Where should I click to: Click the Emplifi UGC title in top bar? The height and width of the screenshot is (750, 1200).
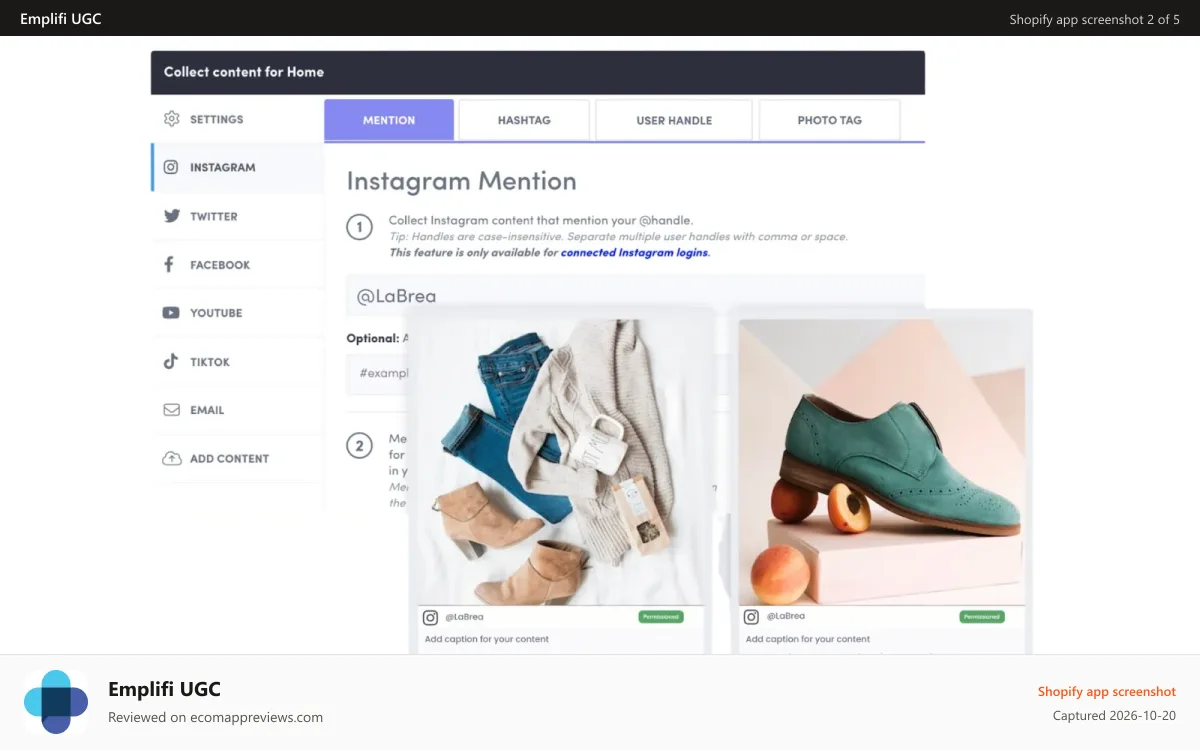click(61, 19)
